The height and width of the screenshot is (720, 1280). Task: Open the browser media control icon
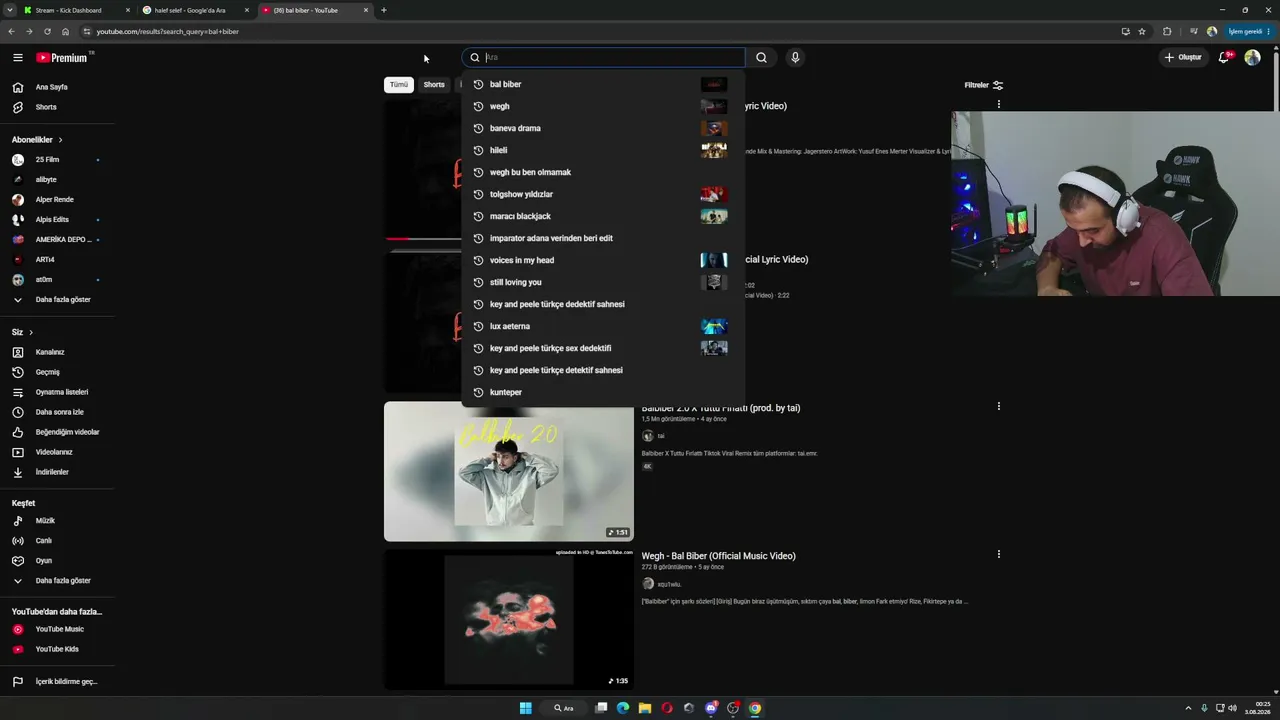pos(1193,31)
